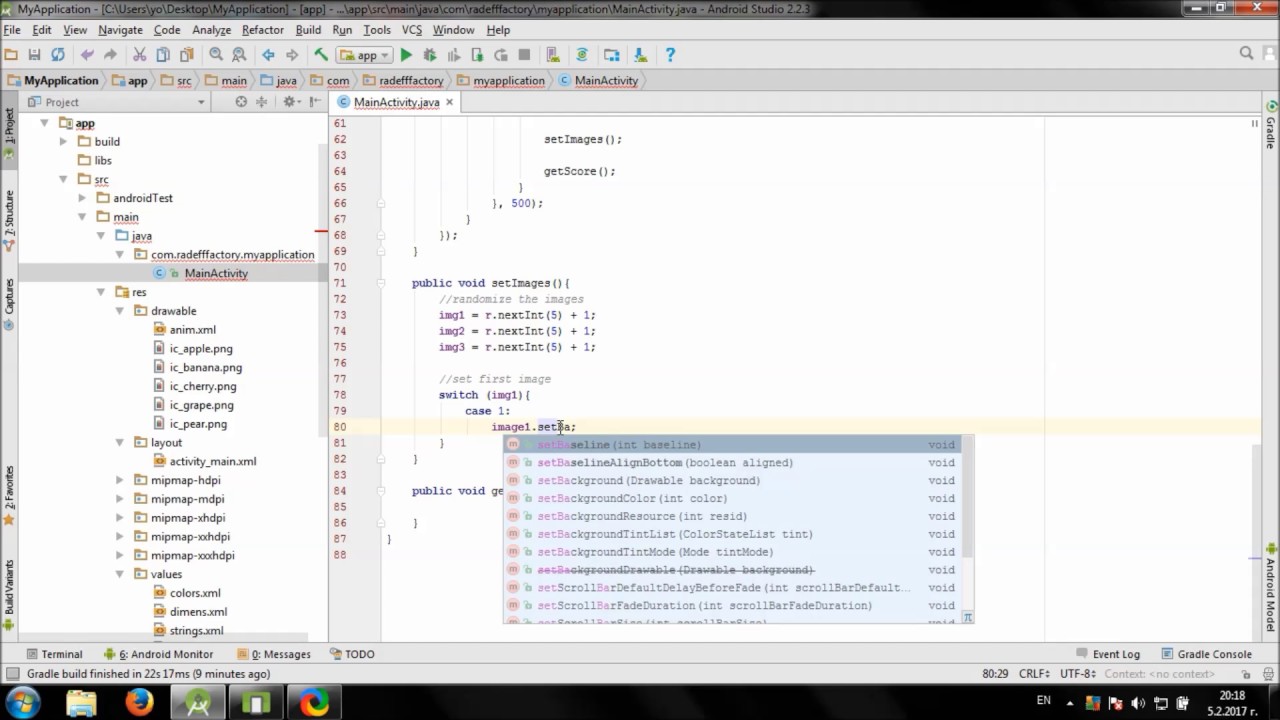Open the UTF-8 encoding selector
The image size is (1280, 720).
coord(1079,674)
